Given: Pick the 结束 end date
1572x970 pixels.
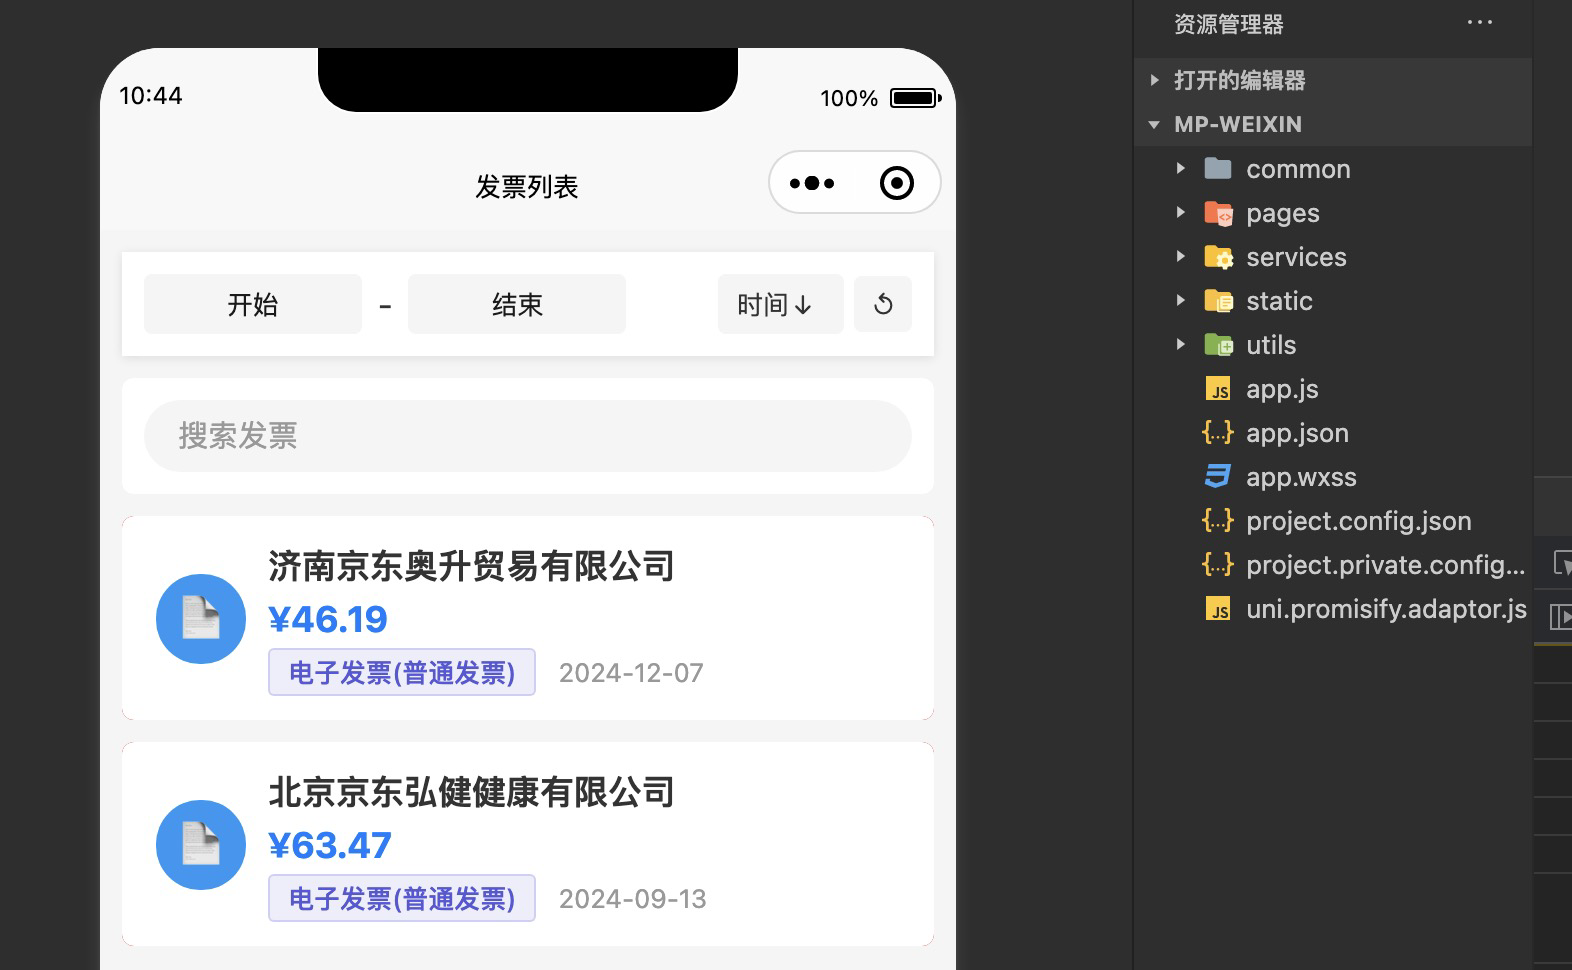Looking at the screenshot, I should click(x=517, y=304).
